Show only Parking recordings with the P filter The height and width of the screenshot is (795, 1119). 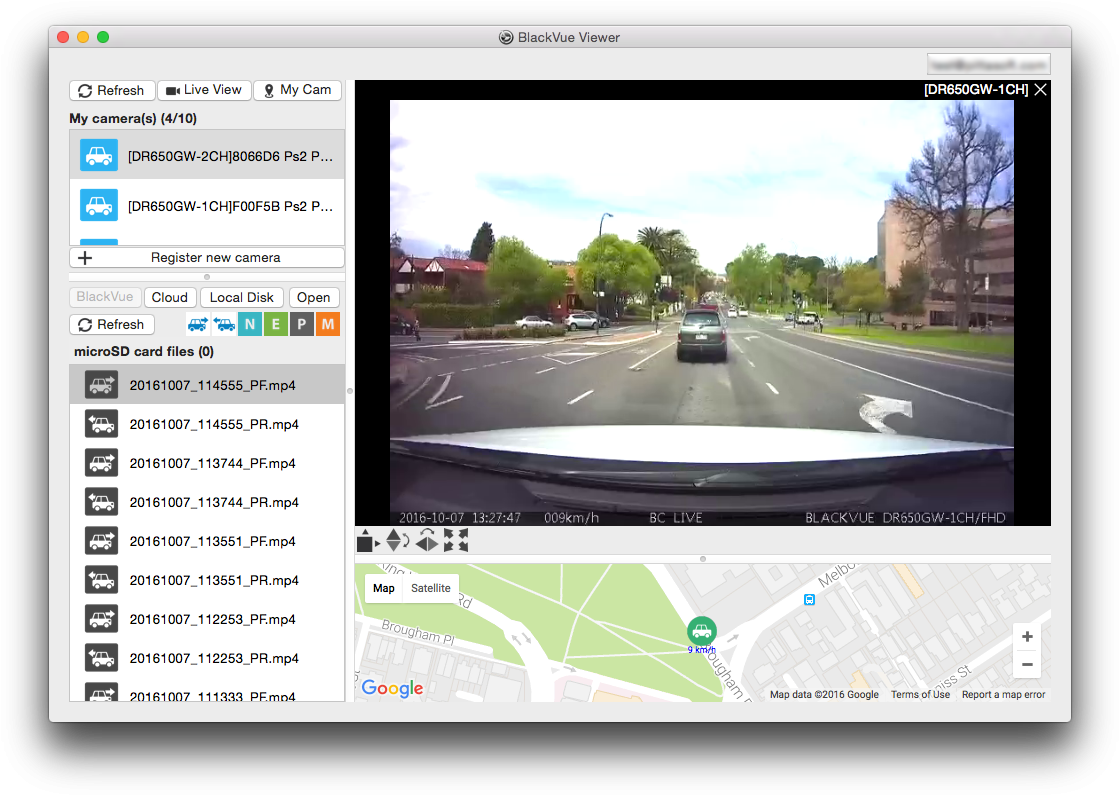(301, 324)
